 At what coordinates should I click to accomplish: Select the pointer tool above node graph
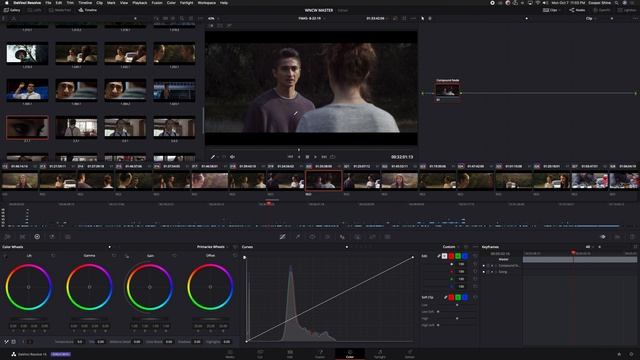(x=422, y=18)
